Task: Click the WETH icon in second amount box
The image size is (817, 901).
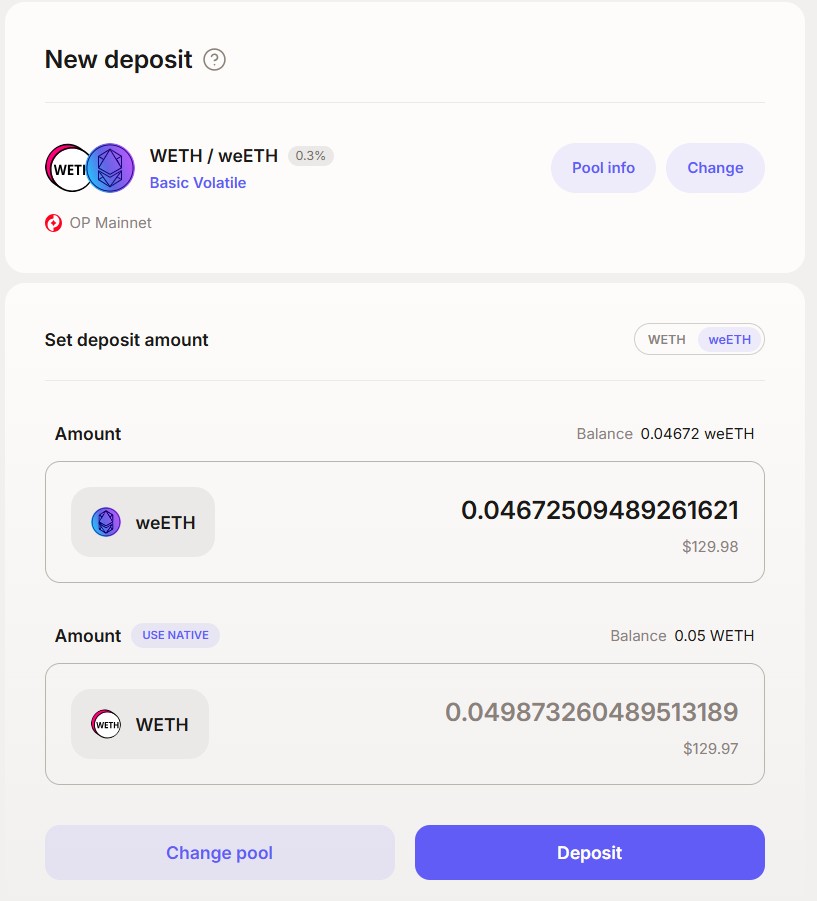Action: point(106,724)
